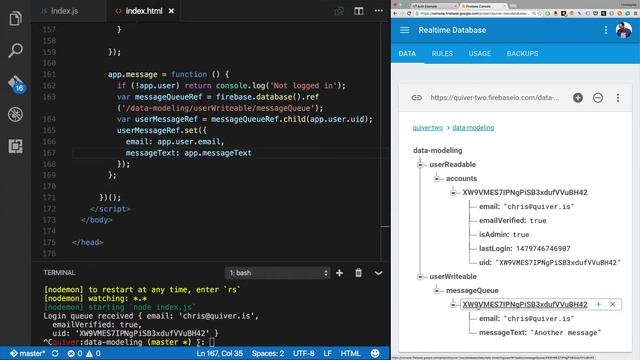This screenshot has height=360, width=640.
Task: Click the user avatar in Firebase console
Action: tap(624, 30)
